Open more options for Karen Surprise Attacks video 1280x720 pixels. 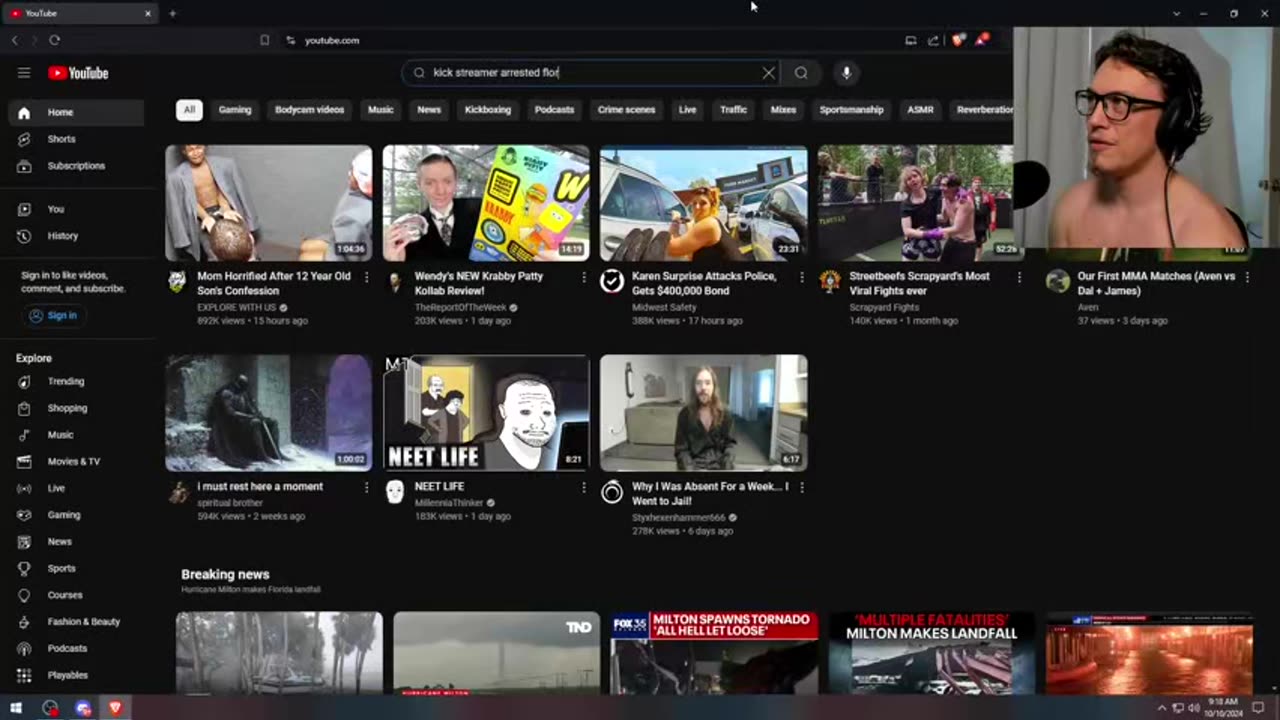coord(801,277)
